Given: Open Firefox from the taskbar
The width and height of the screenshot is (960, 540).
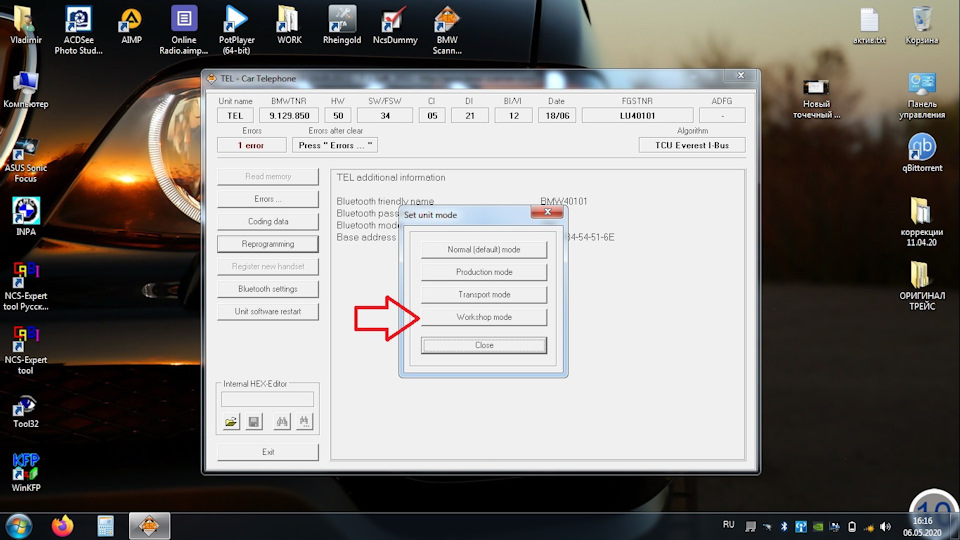Looking at the screenshot, I should [x=62, y=526].
